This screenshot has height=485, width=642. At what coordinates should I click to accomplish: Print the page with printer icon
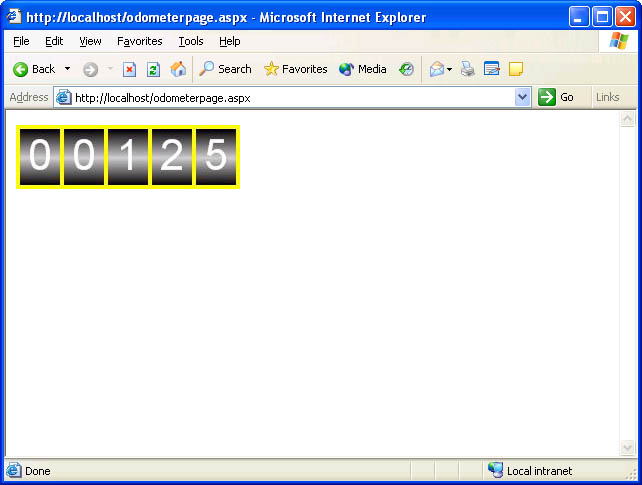pyautogui.click(x=468, y=69)
